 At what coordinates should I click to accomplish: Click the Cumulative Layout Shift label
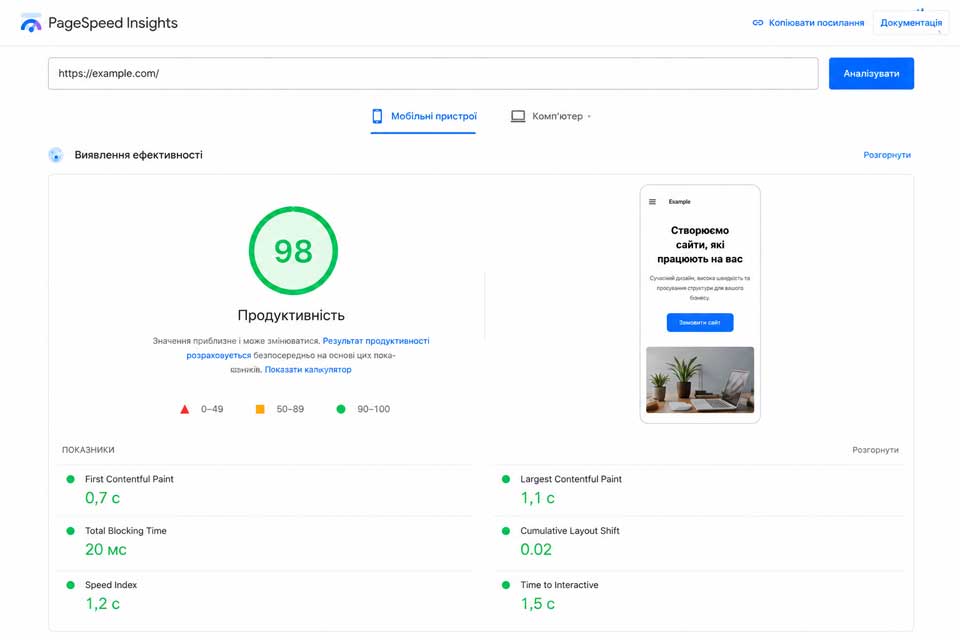(569, 531)
